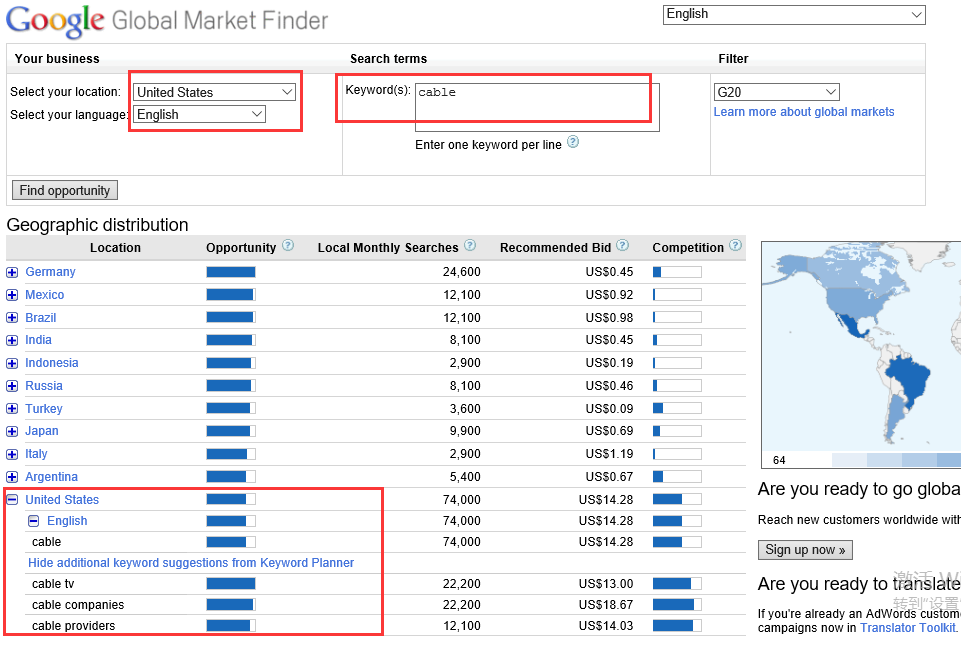Collapse the English language sub-row
Screen dimensions: 966x646
click(x=34, y=521)
